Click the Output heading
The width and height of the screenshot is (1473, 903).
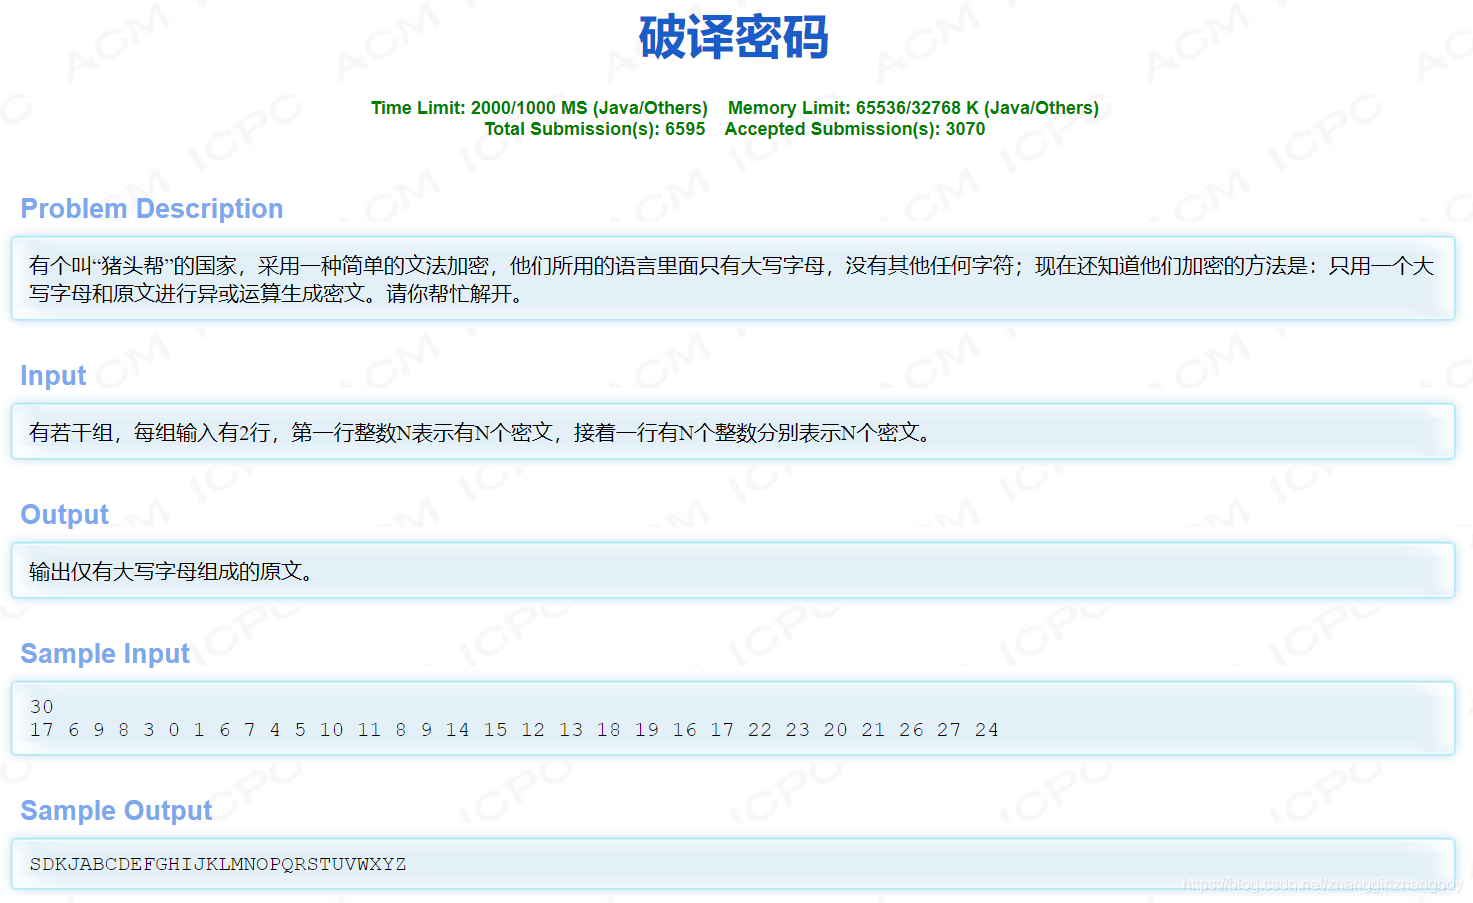click(x=65, y=515)
